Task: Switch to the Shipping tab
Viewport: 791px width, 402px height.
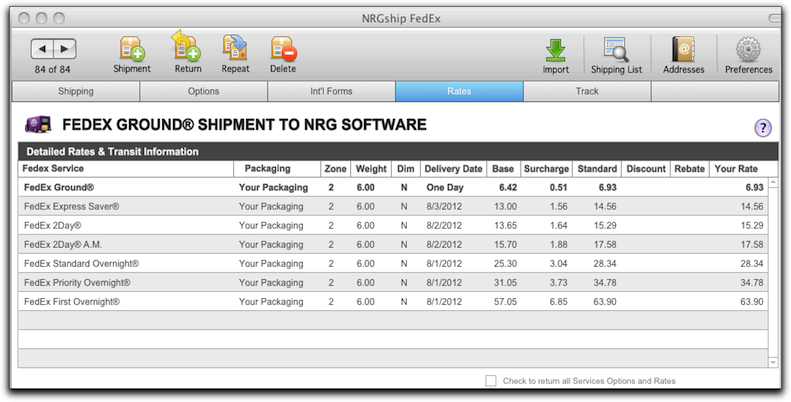Action: [x=76, y=92]
